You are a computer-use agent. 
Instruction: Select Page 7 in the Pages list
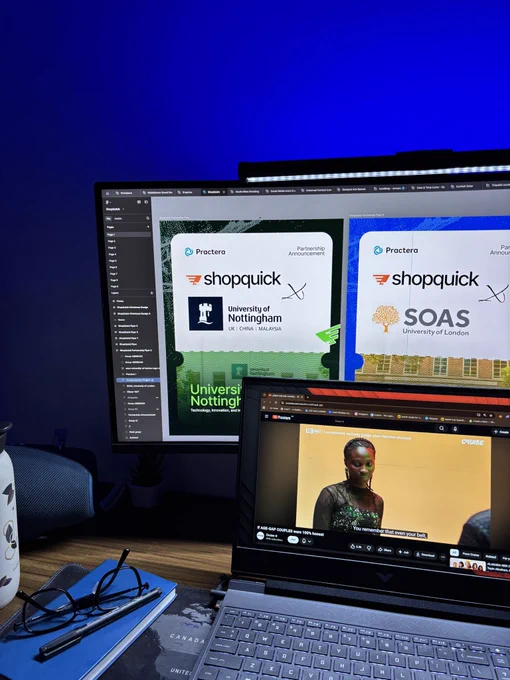pos(114,274)
